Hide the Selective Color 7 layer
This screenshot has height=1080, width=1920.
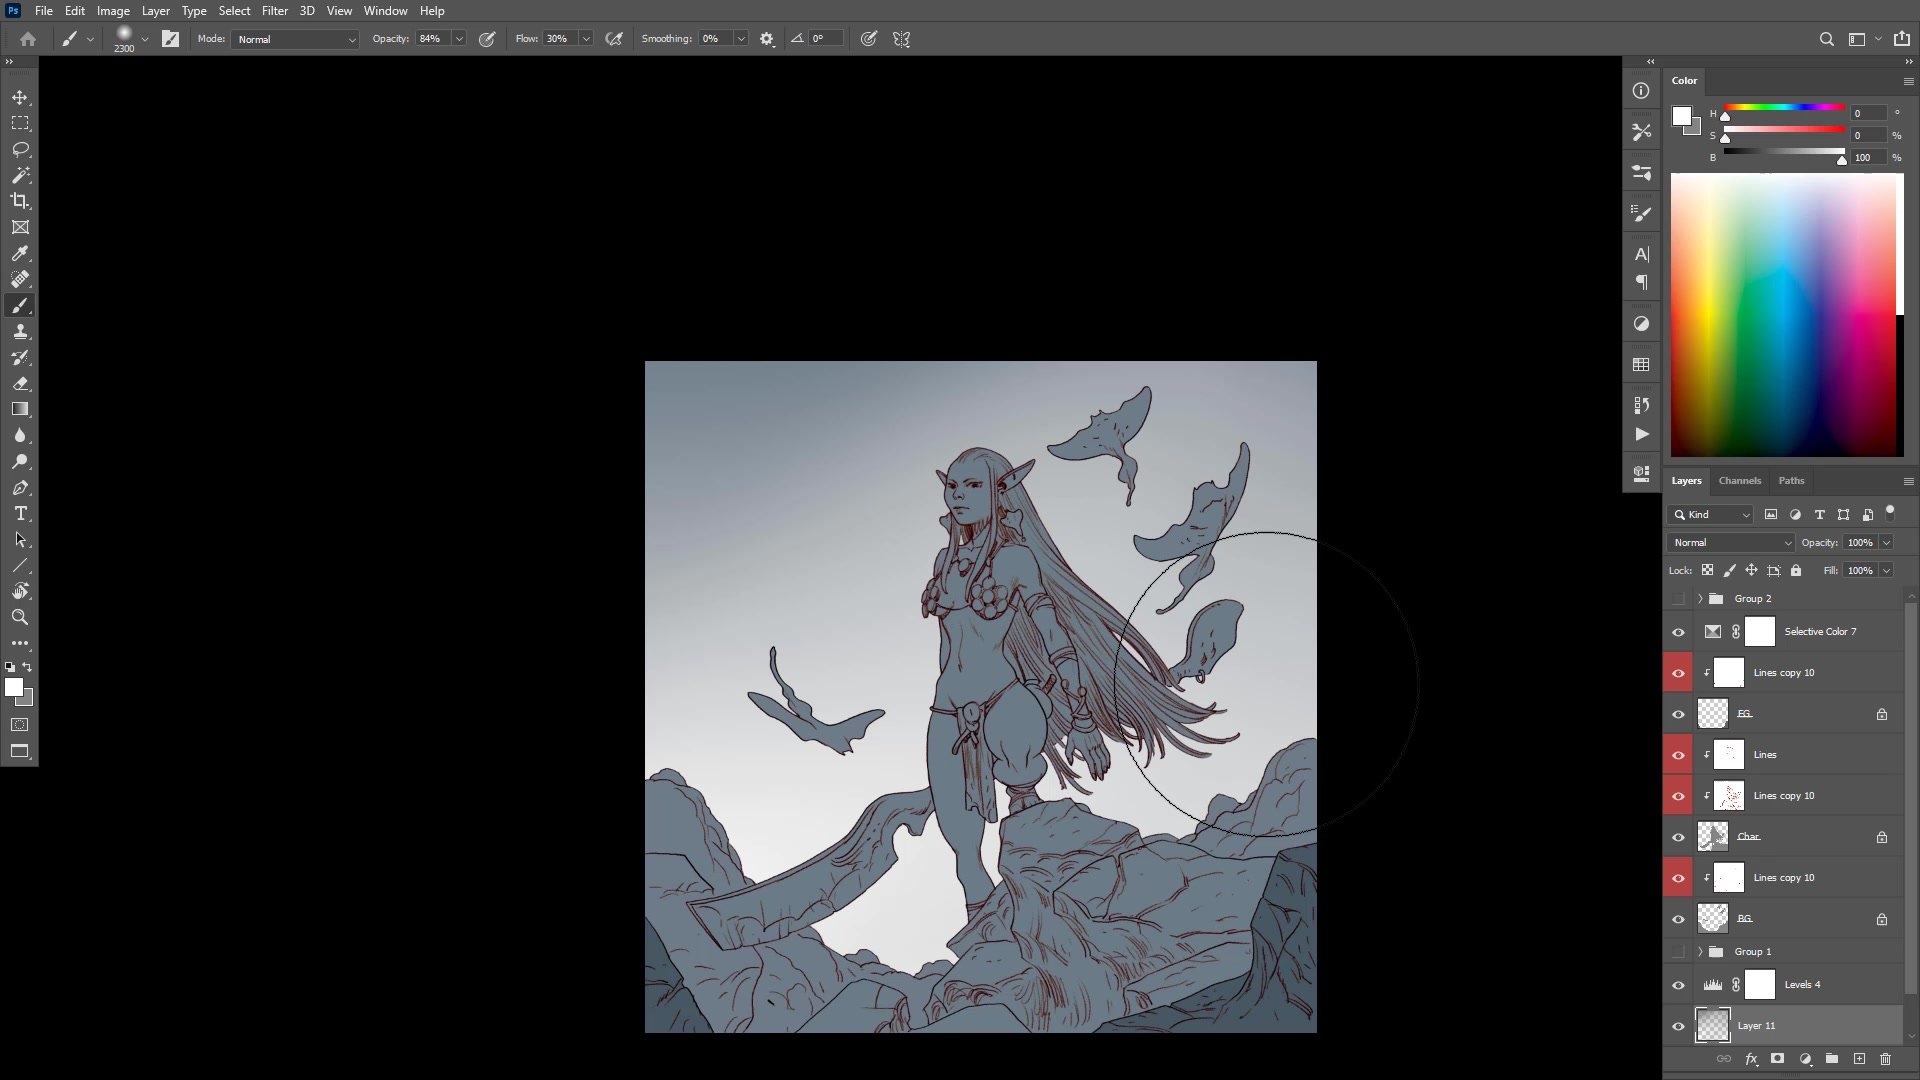click(1678, 632)
